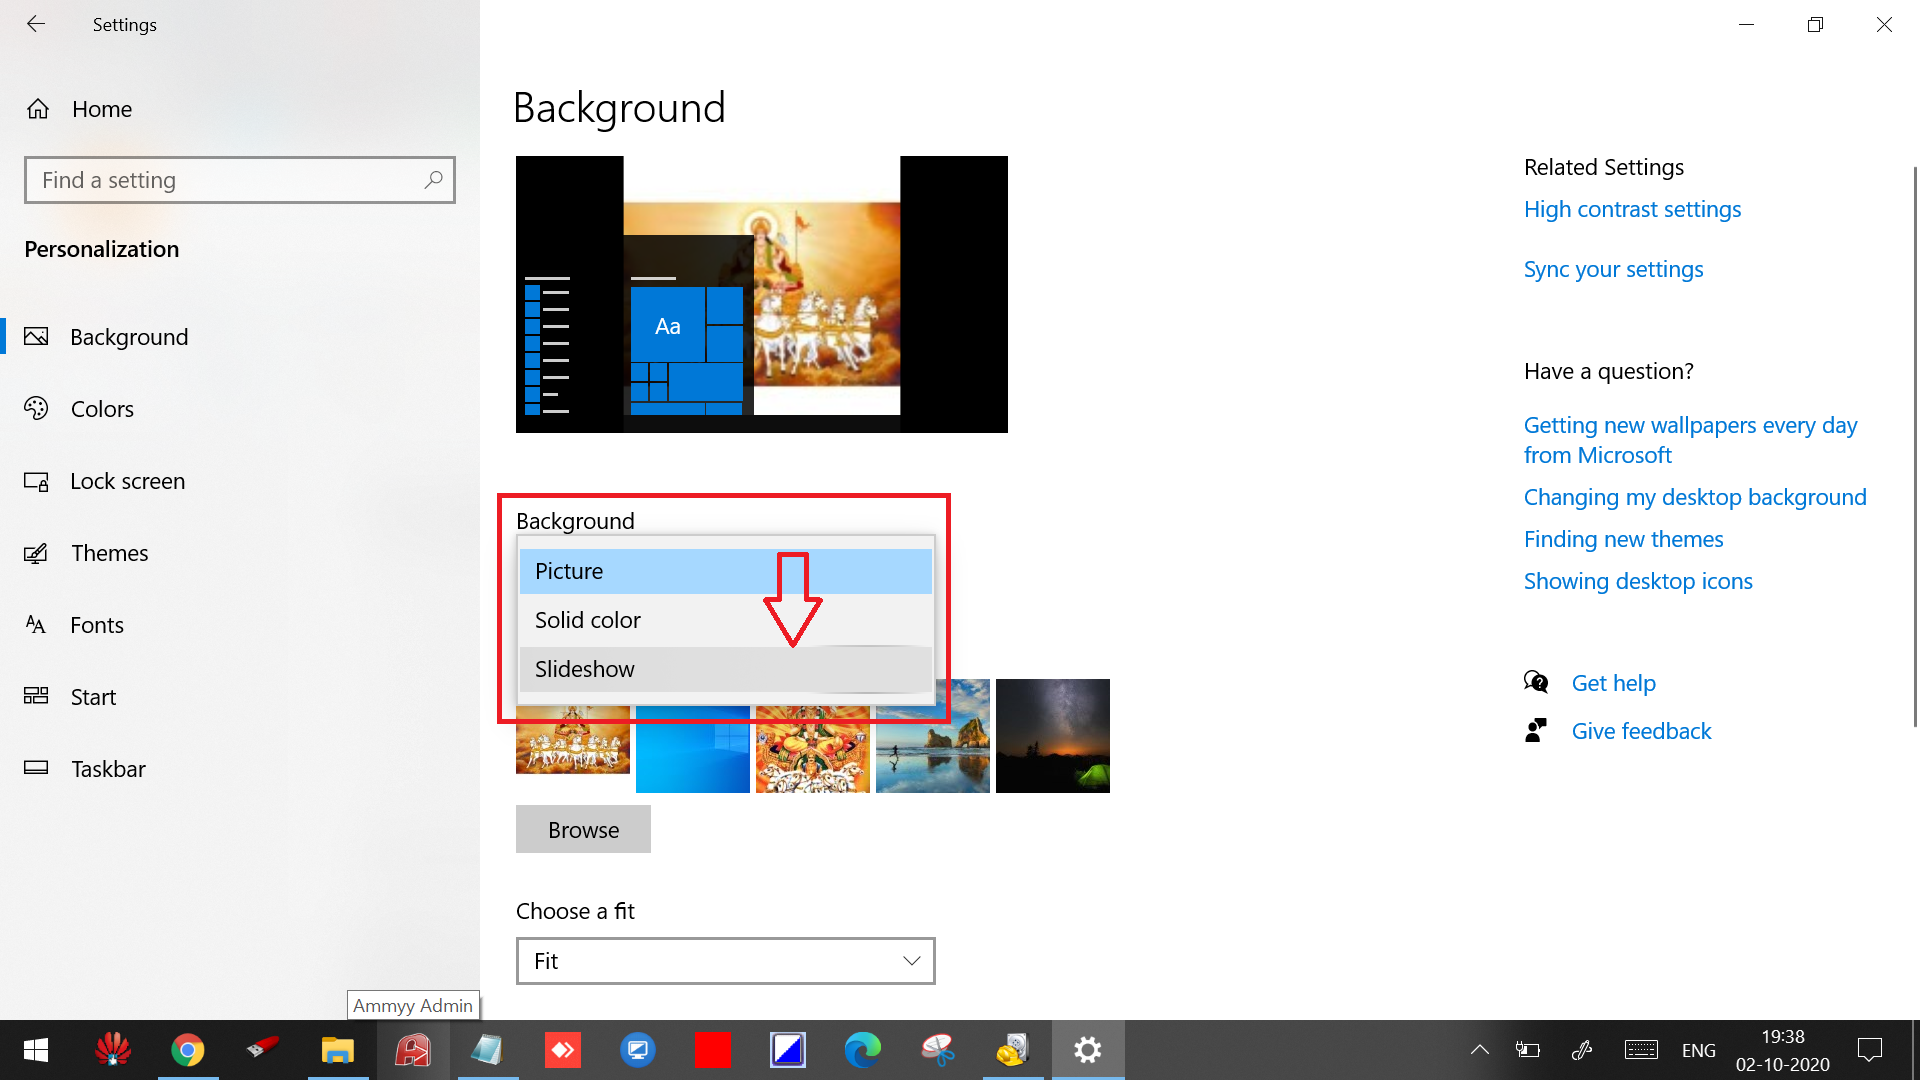Select the Background sidebar item

pyautogui.click(x=129, y=337)
